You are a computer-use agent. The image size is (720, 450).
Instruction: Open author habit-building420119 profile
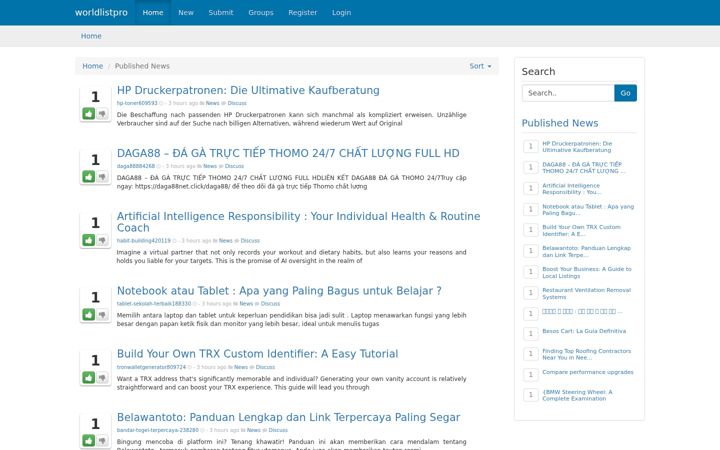pos(144,241)
